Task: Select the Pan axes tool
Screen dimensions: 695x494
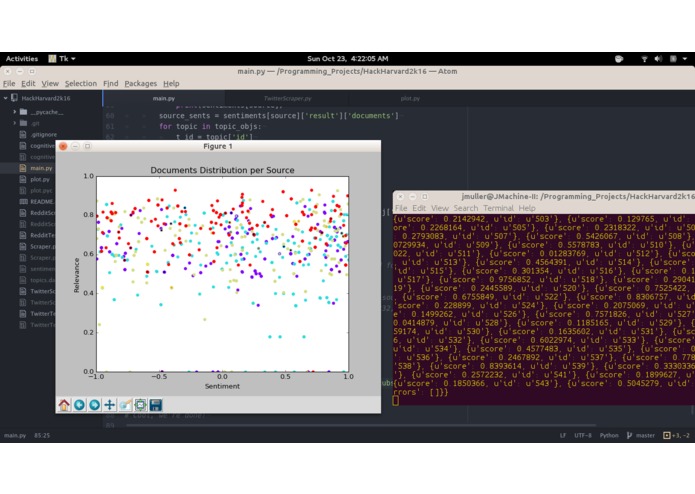Action: 109,405
